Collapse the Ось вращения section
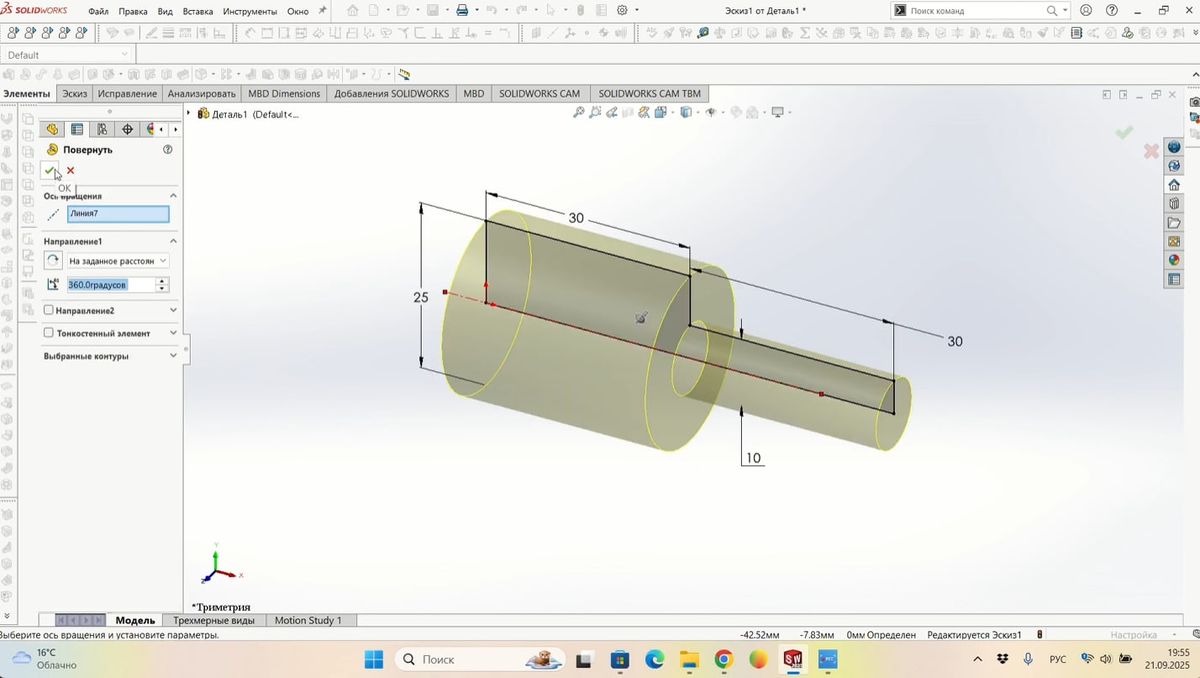 click(x=173, y=196)
